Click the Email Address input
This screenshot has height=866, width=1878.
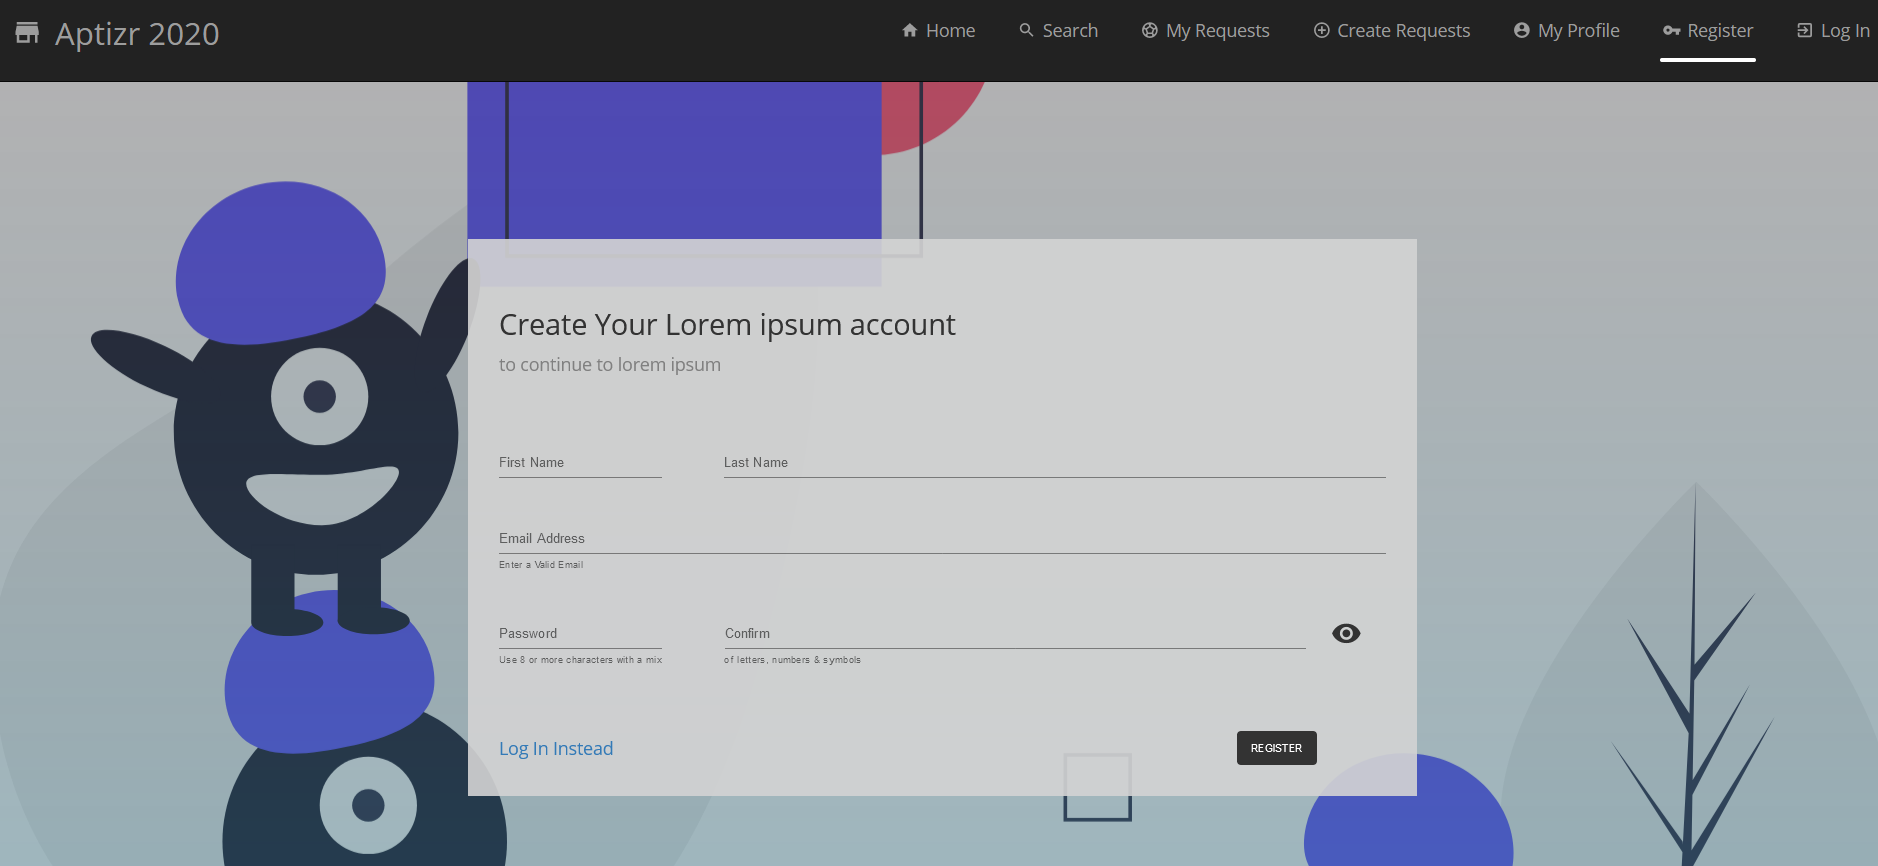pos(942,539)
